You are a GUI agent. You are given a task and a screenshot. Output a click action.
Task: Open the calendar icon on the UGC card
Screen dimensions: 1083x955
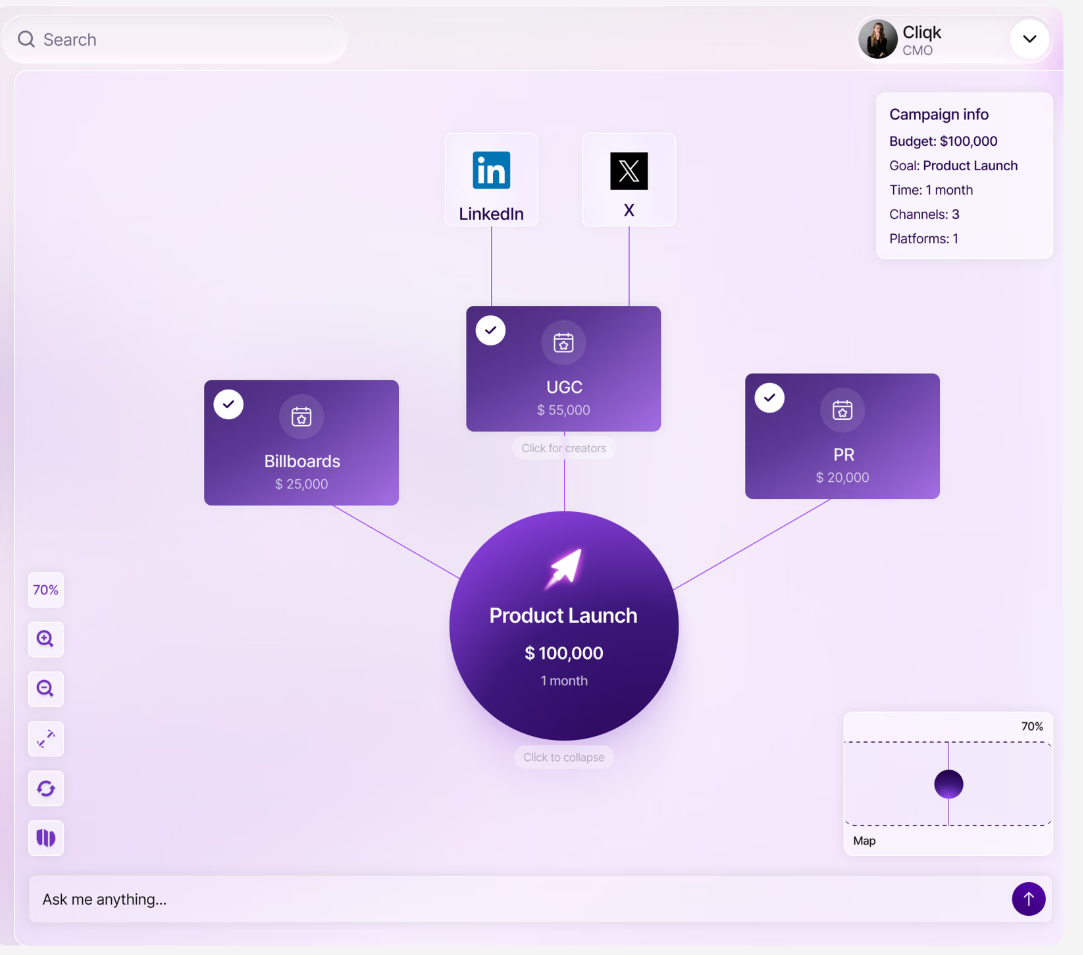tap(563, 342)
